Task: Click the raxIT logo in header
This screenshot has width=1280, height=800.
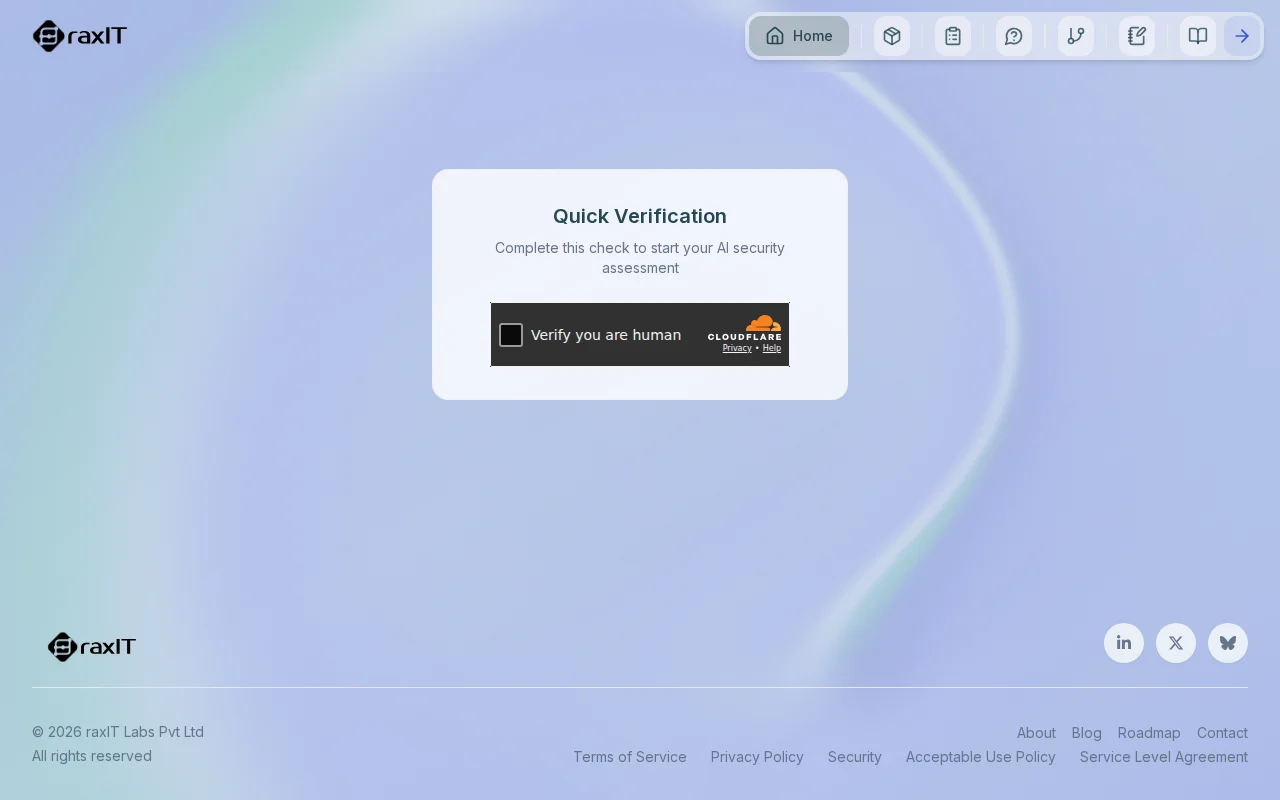Action: (x=80, y=36)
